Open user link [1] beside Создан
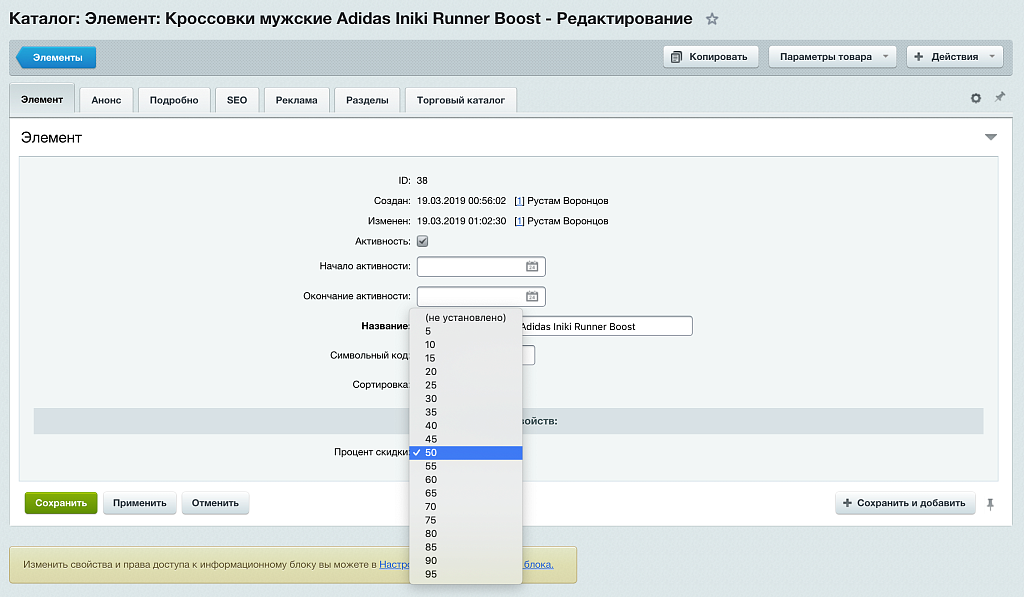 tap(519, 200)
